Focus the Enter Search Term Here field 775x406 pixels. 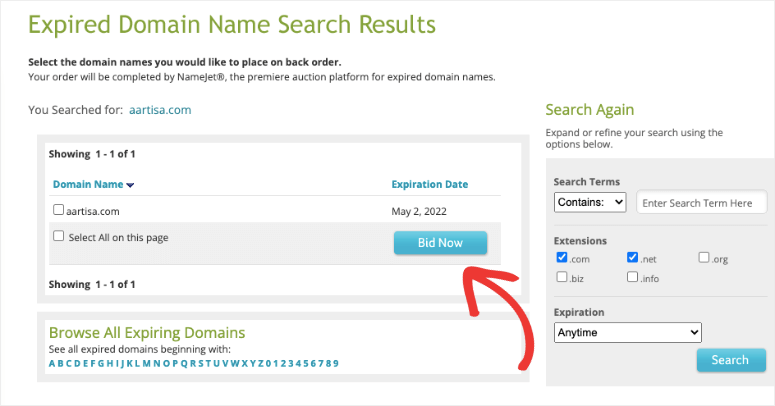click(x=702, y=202)
